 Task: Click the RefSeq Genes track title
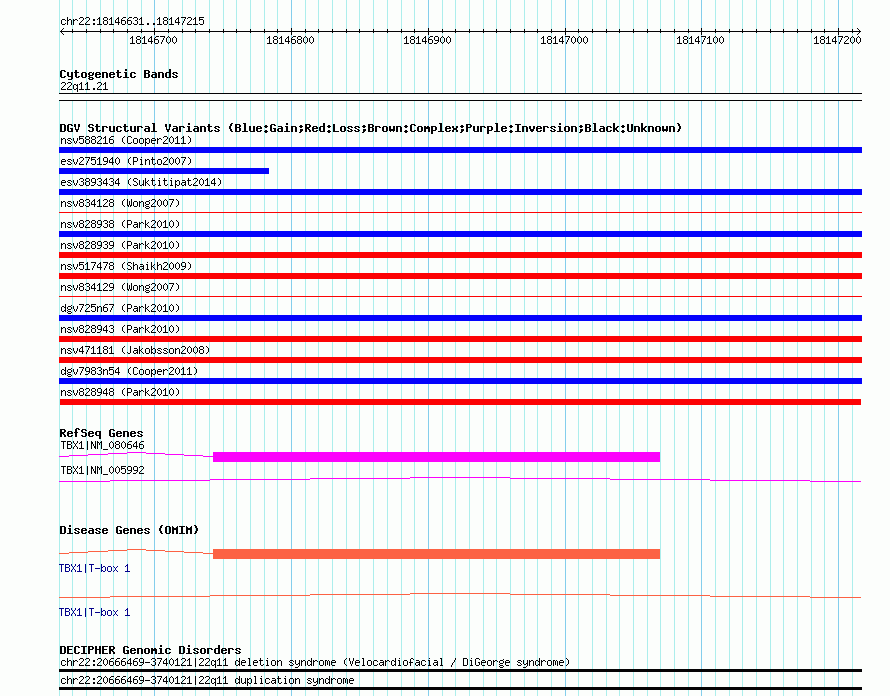click(x=101, y=433)
